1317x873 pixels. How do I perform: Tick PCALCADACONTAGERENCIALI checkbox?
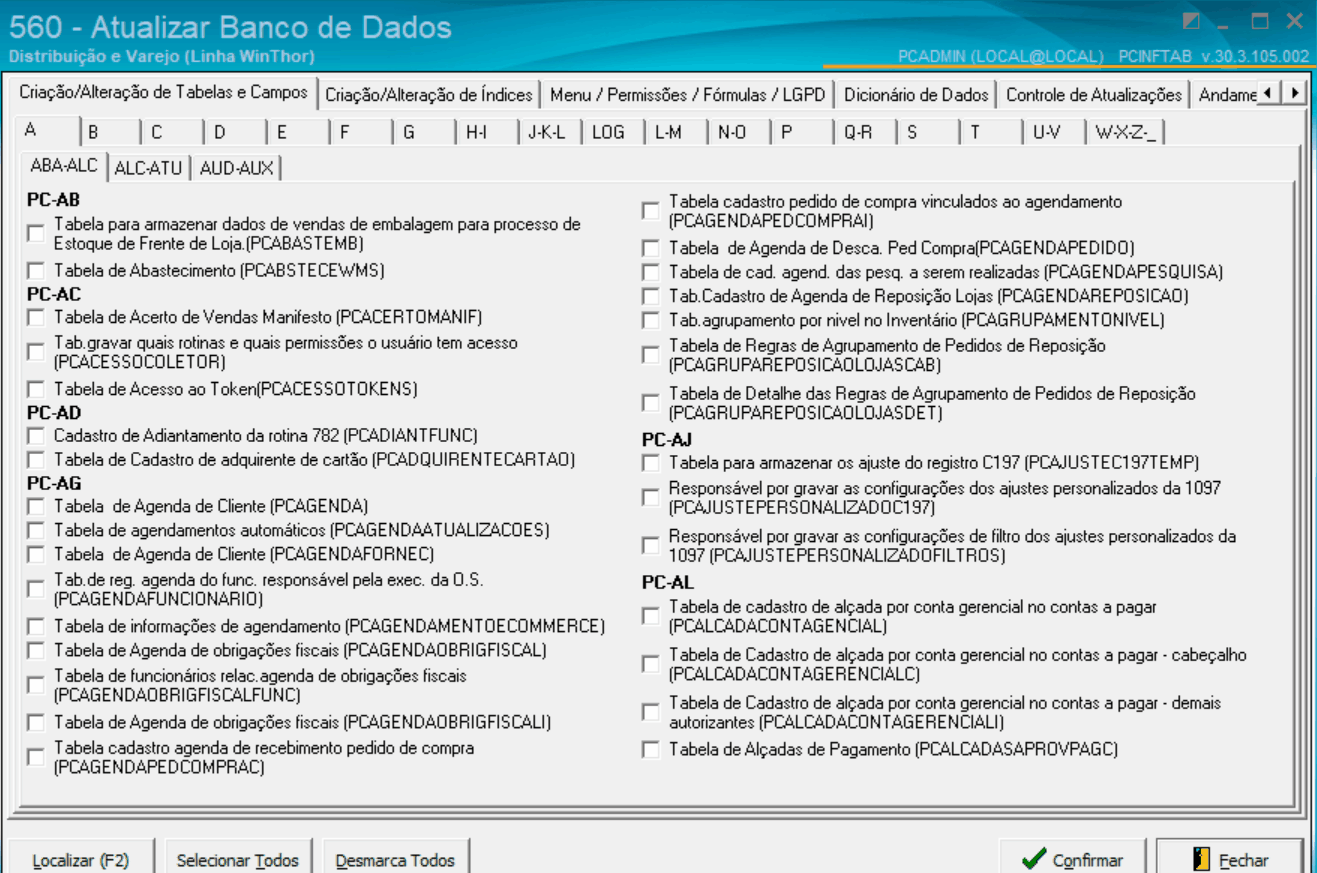tap(651, 712)
